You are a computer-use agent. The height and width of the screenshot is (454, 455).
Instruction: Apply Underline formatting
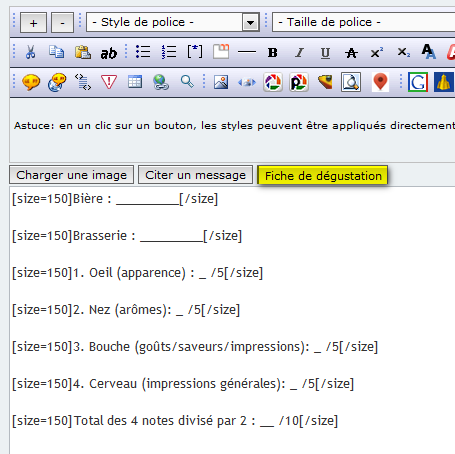tap(325, 53)
